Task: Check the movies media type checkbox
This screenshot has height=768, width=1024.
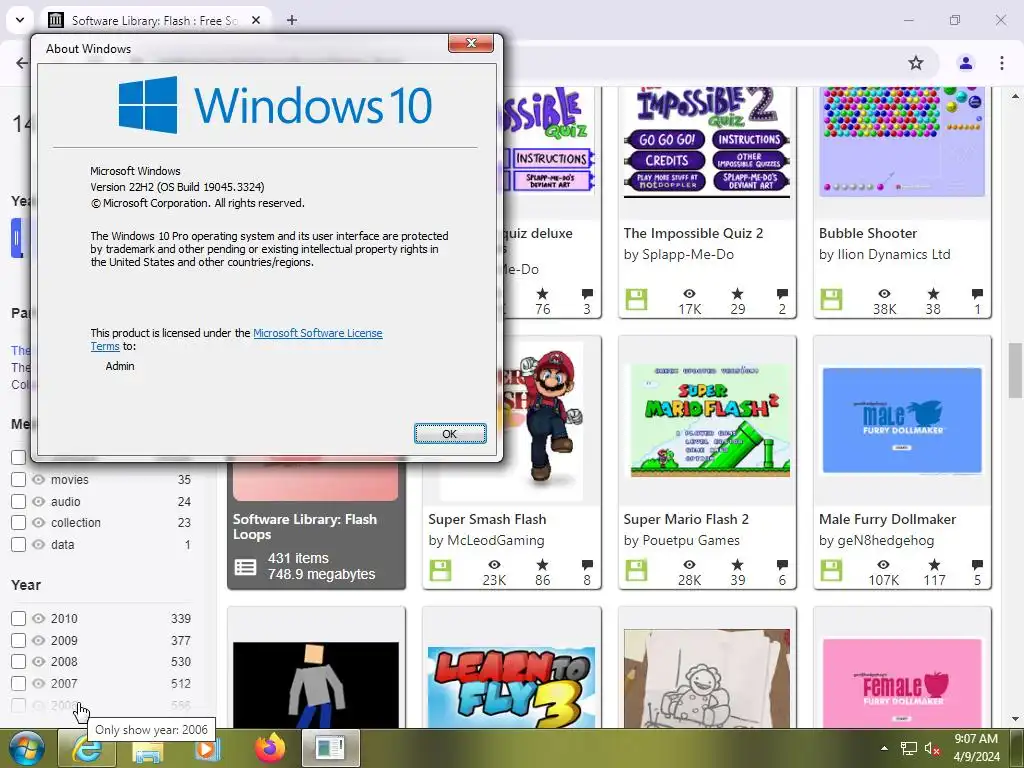Action: [x=18, y=479]
